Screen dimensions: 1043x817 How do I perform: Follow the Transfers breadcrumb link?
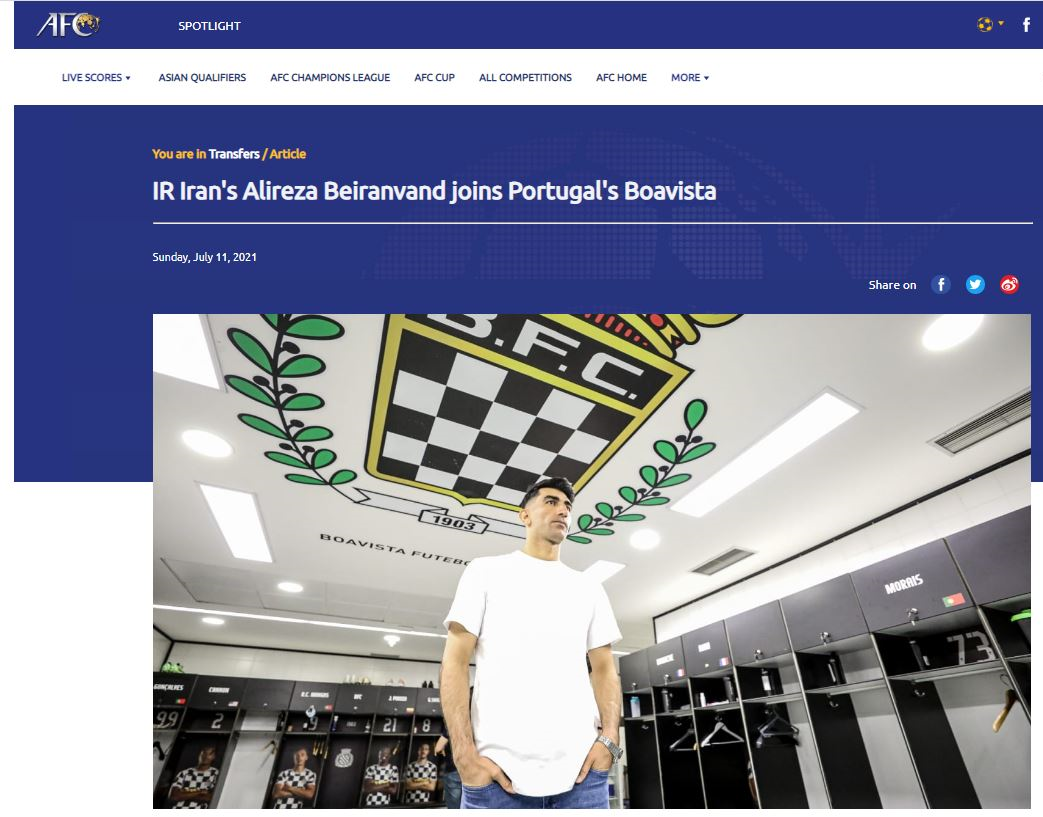coord(234,154)
